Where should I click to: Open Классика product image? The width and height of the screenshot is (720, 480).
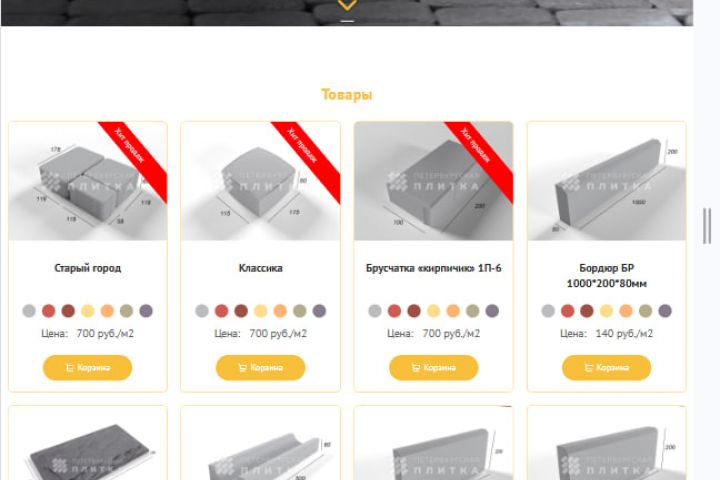click(x=260, y=181)
